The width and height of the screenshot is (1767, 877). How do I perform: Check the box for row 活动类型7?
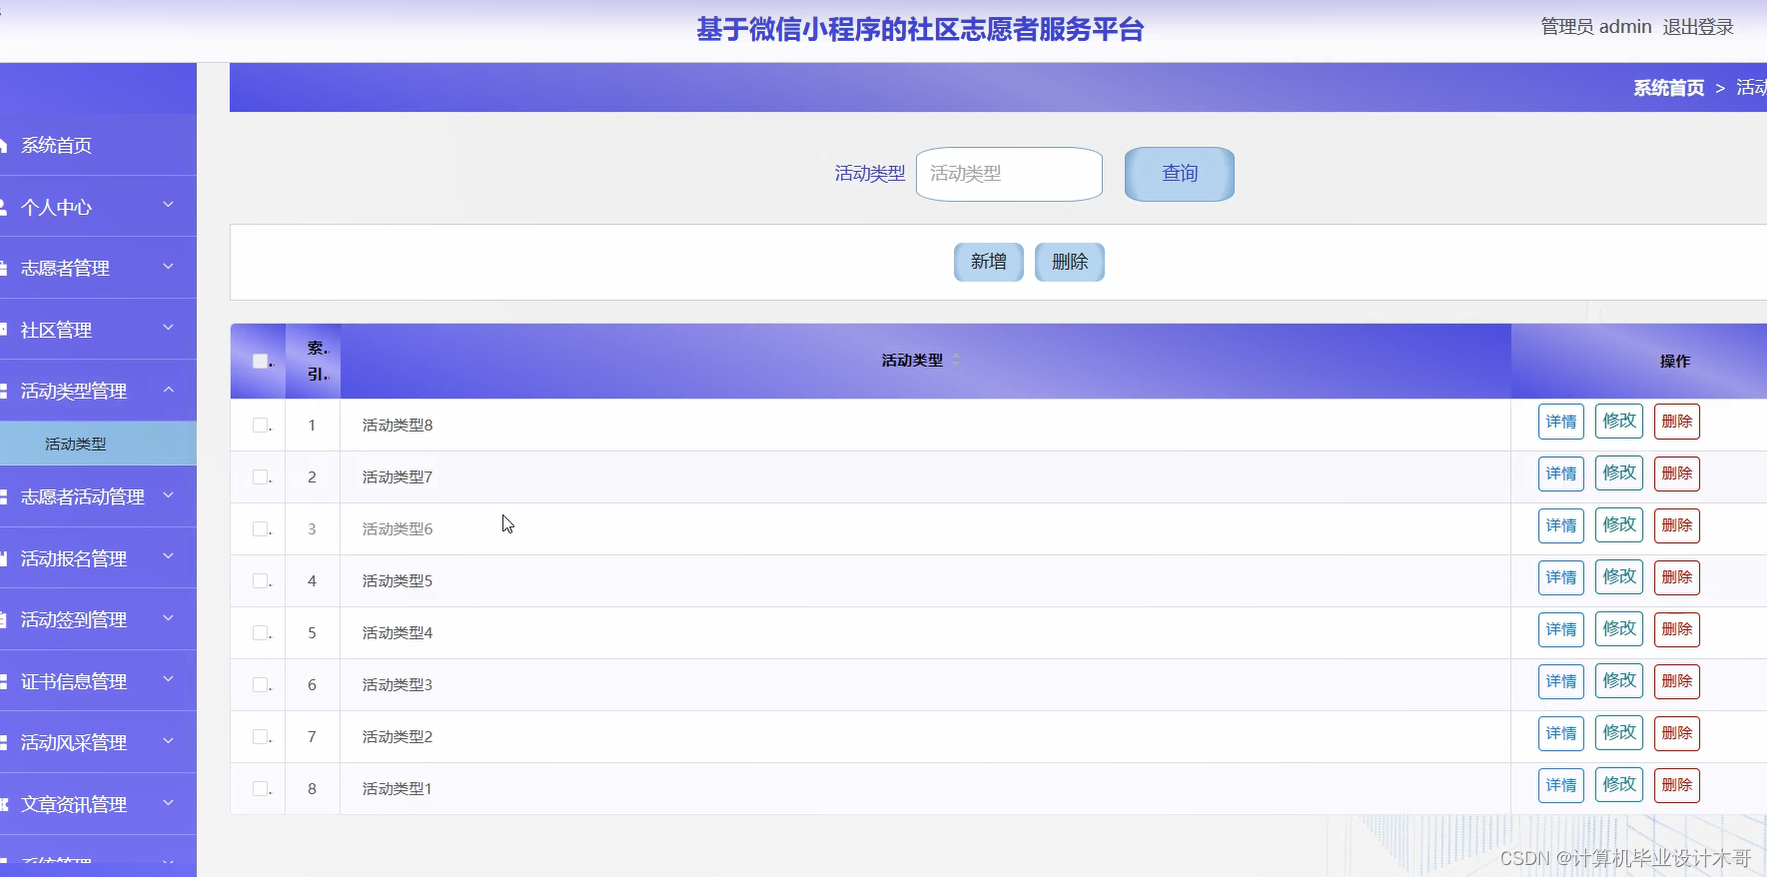pyautogui.click(x=260, y=477)
